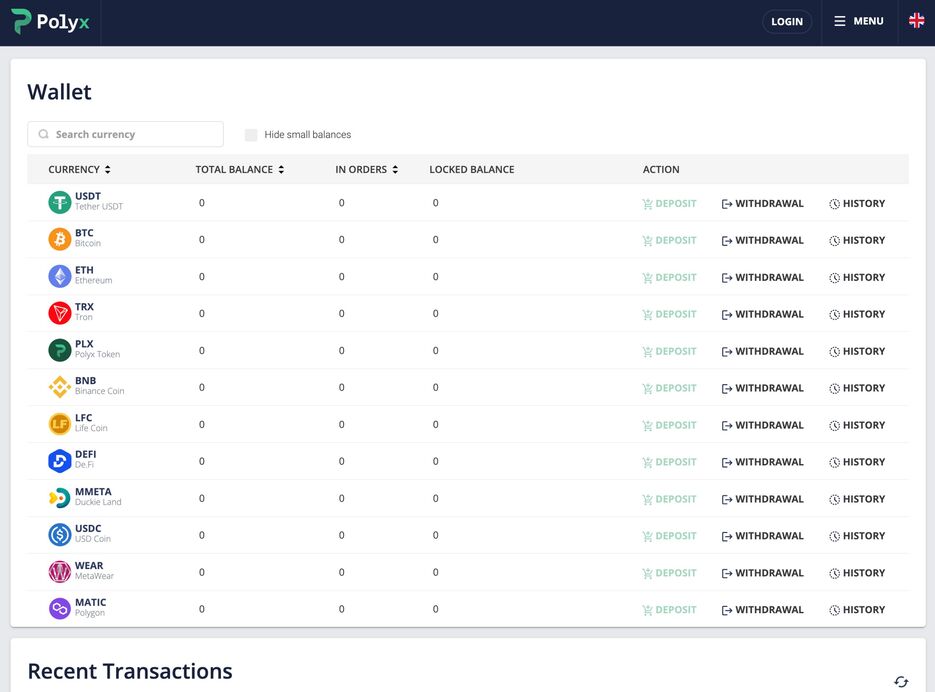Withdraw BTC
Screen dimensions: 935x692
tap(763, 240)
